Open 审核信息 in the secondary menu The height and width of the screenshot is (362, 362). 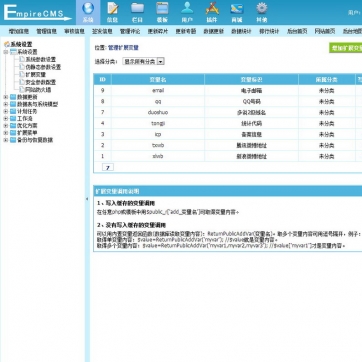(74, 32)
